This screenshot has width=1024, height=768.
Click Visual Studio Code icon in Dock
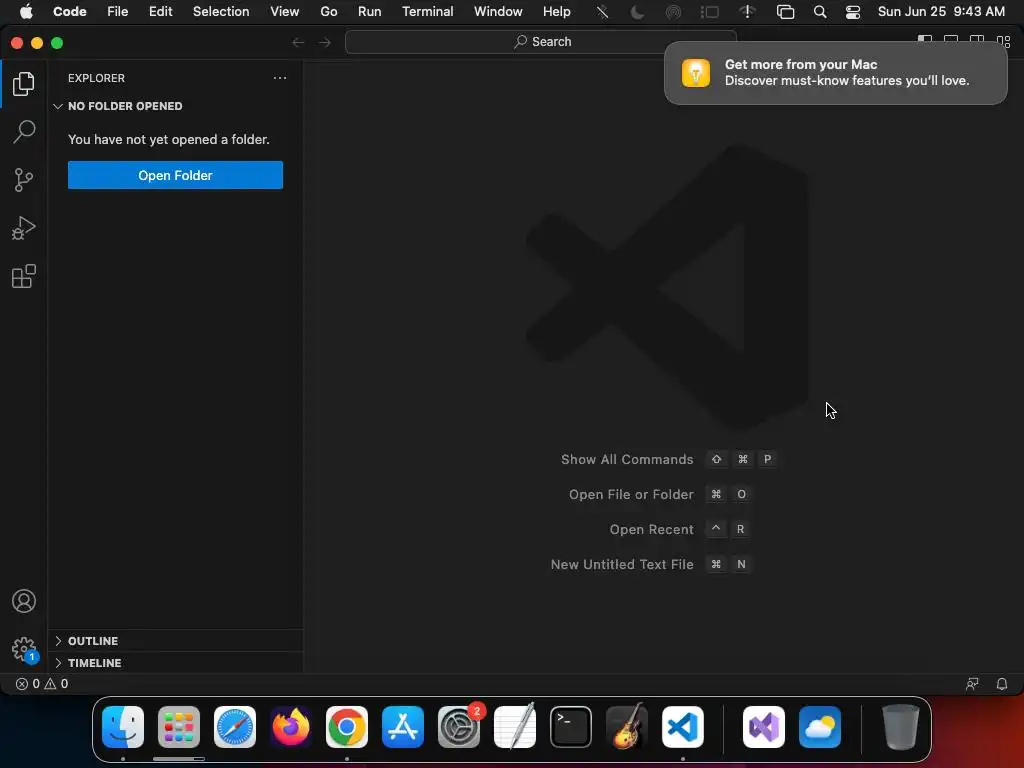tap(683, 727)
